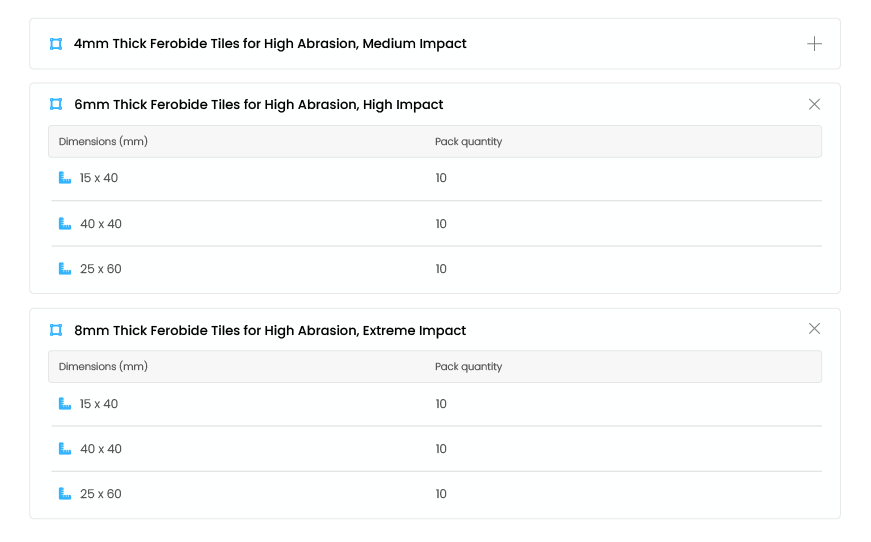The image size is (871, 542).
Task: Collapse the 6mm Thick Ferobide Tiles section
Action: click(x=814, y=104)
